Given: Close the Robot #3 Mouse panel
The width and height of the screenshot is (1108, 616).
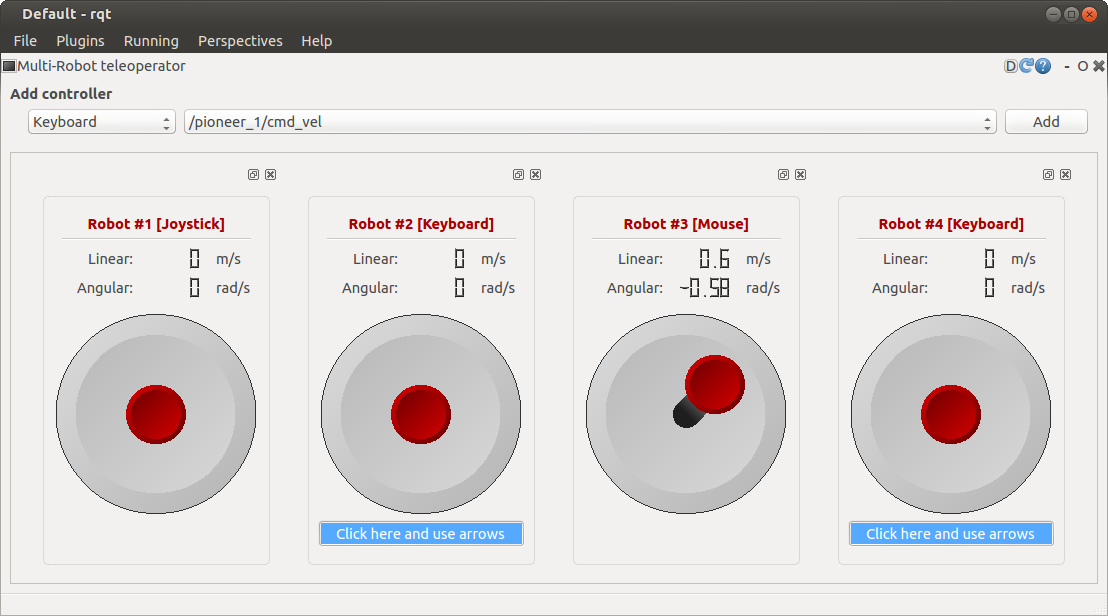Looking at the screenshot, I should click(800, 174).
